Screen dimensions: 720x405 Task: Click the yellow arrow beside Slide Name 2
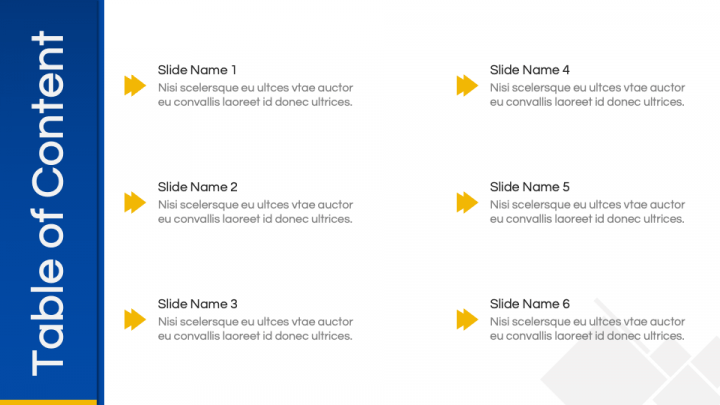click(135, 202)
